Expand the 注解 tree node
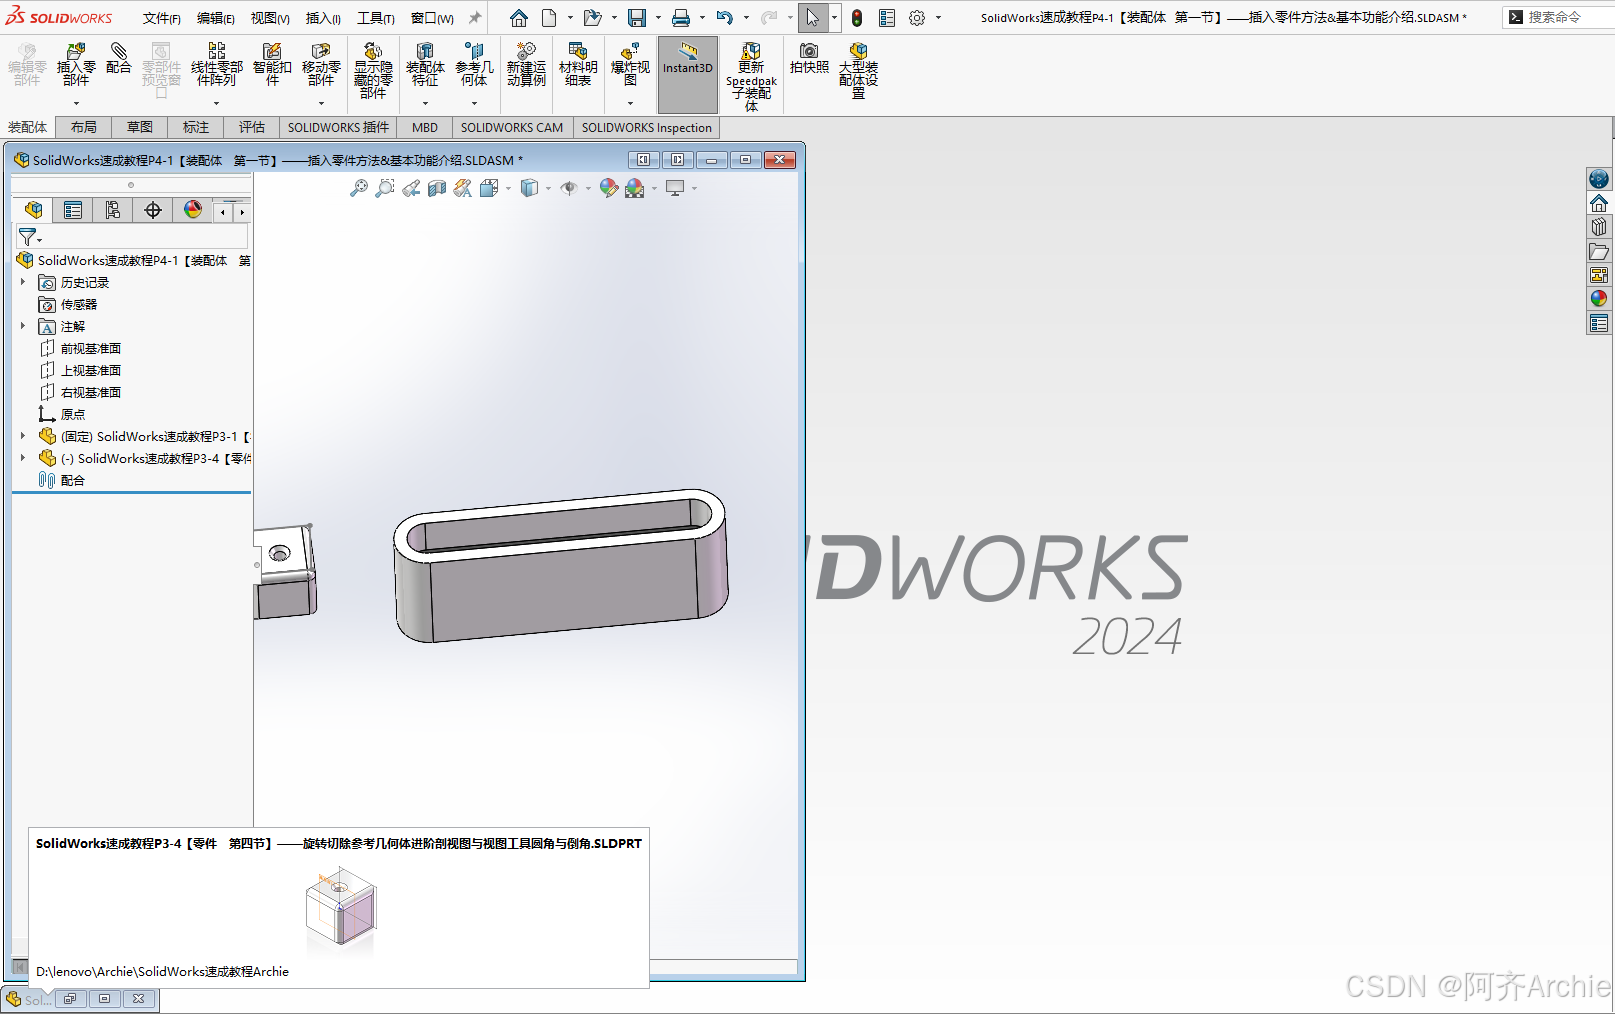Viewport: 1615px width, 1014px height. click(23, 326)
